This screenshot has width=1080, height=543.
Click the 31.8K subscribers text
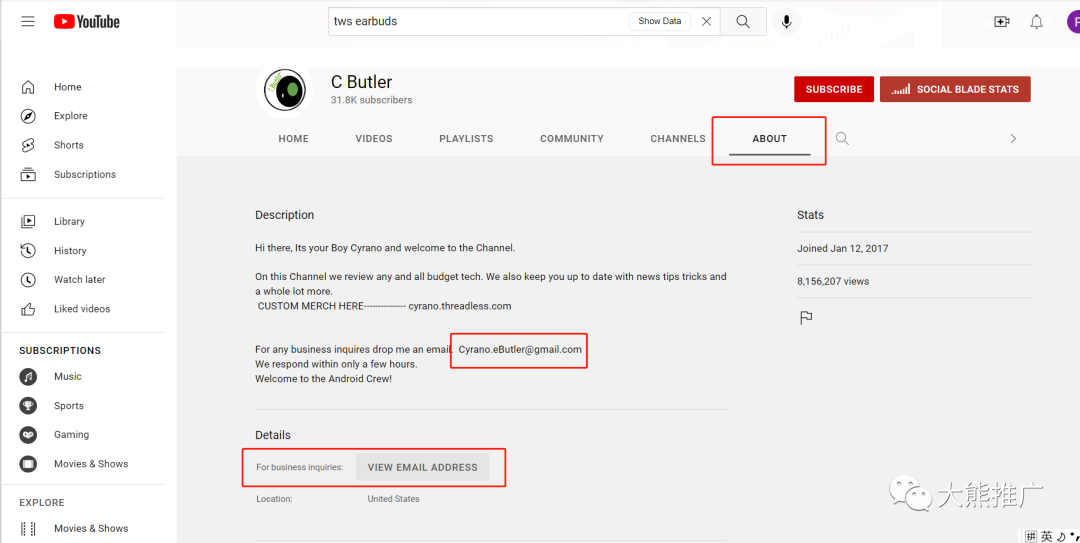pyautogui.click(x=371, y=100)
